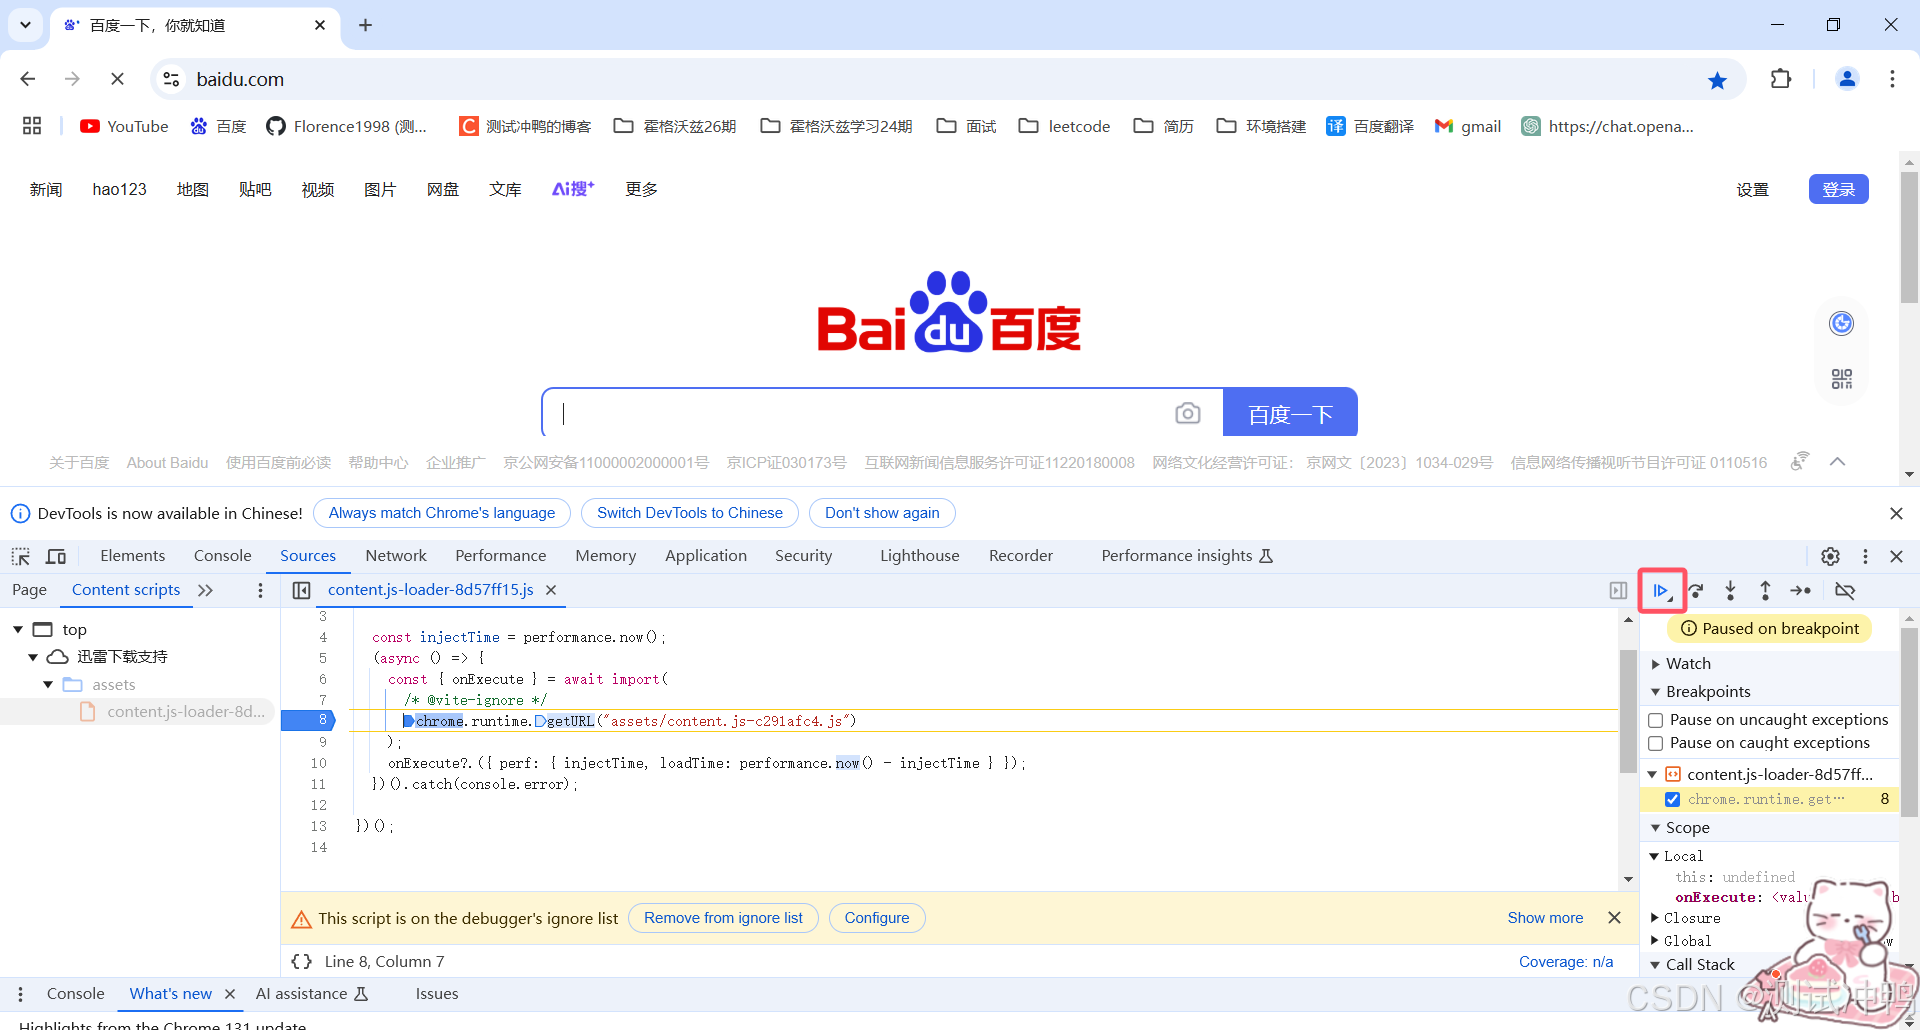
Task: Click the Show more link
Action: click(x=1545, y=918)
